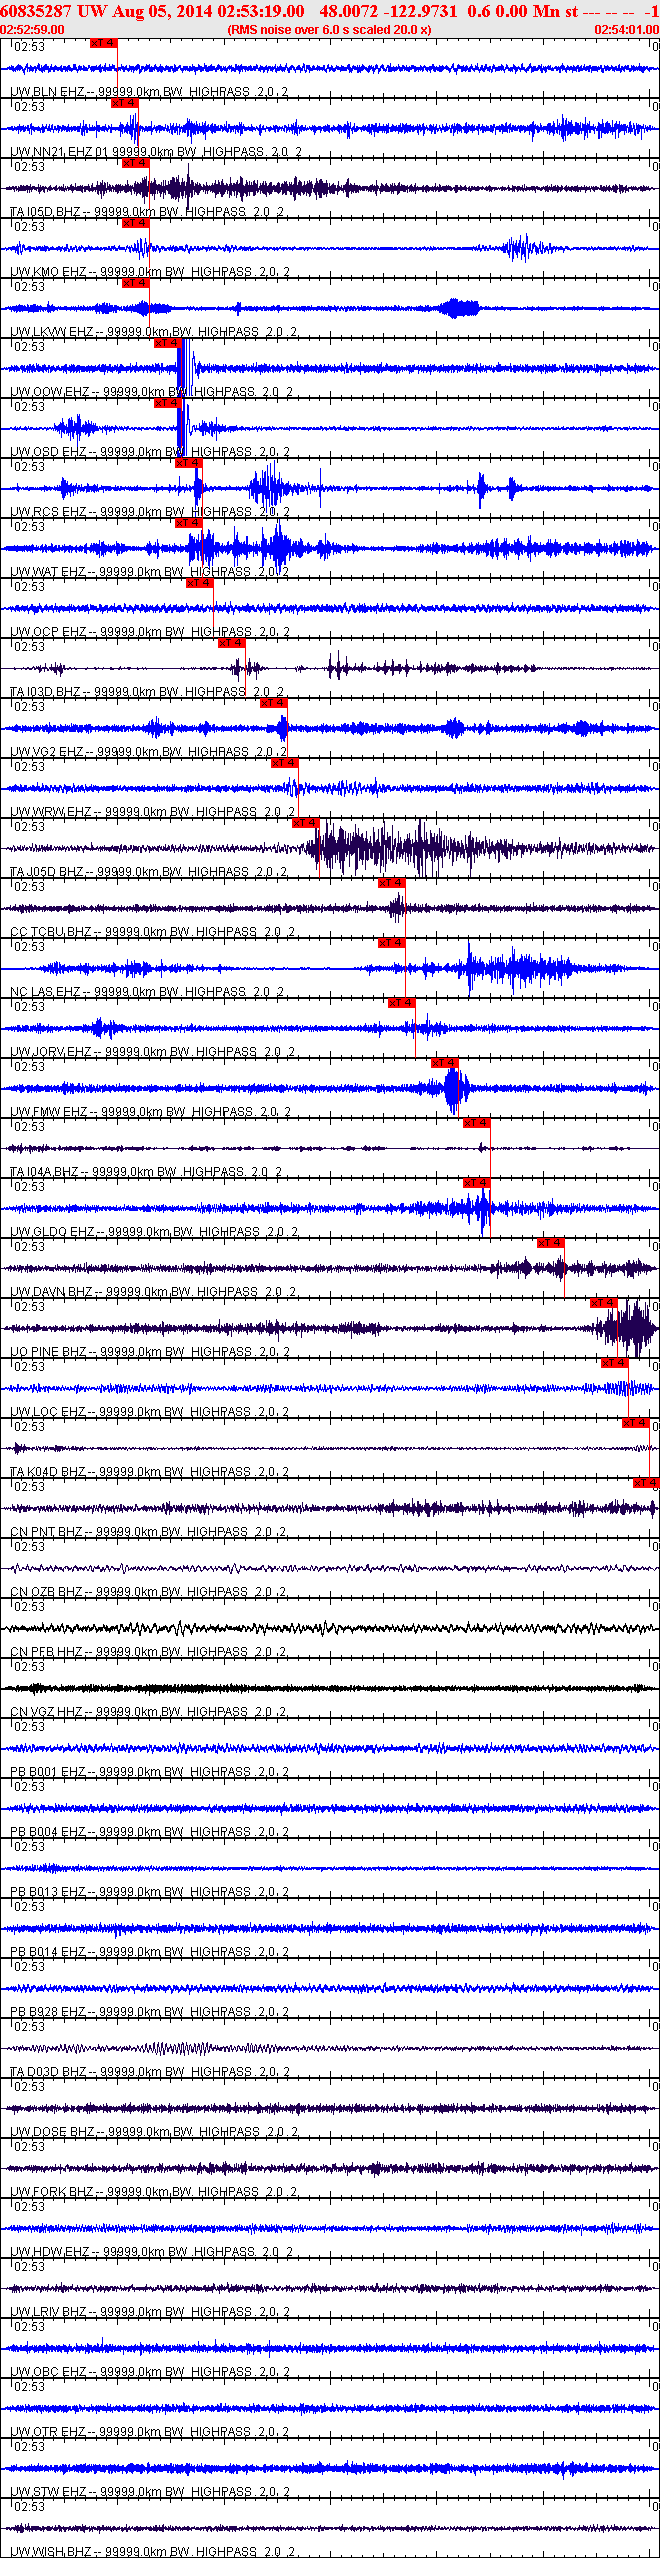Select the red pick marker on TA I04A trace
This screenshot has width=660, height=2558.
[476, 1123]
